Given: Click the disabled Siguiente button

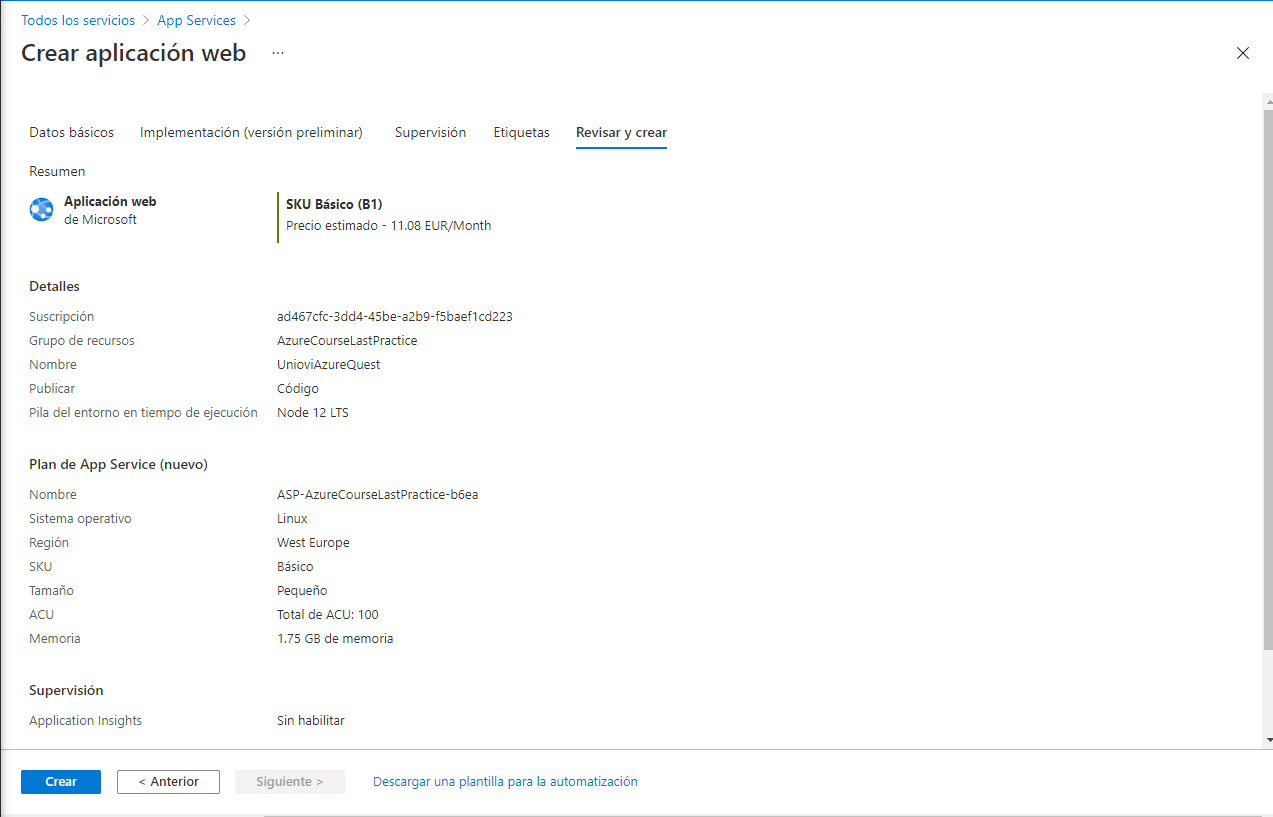Looking at the screenshot, I should tap(290, 782).
